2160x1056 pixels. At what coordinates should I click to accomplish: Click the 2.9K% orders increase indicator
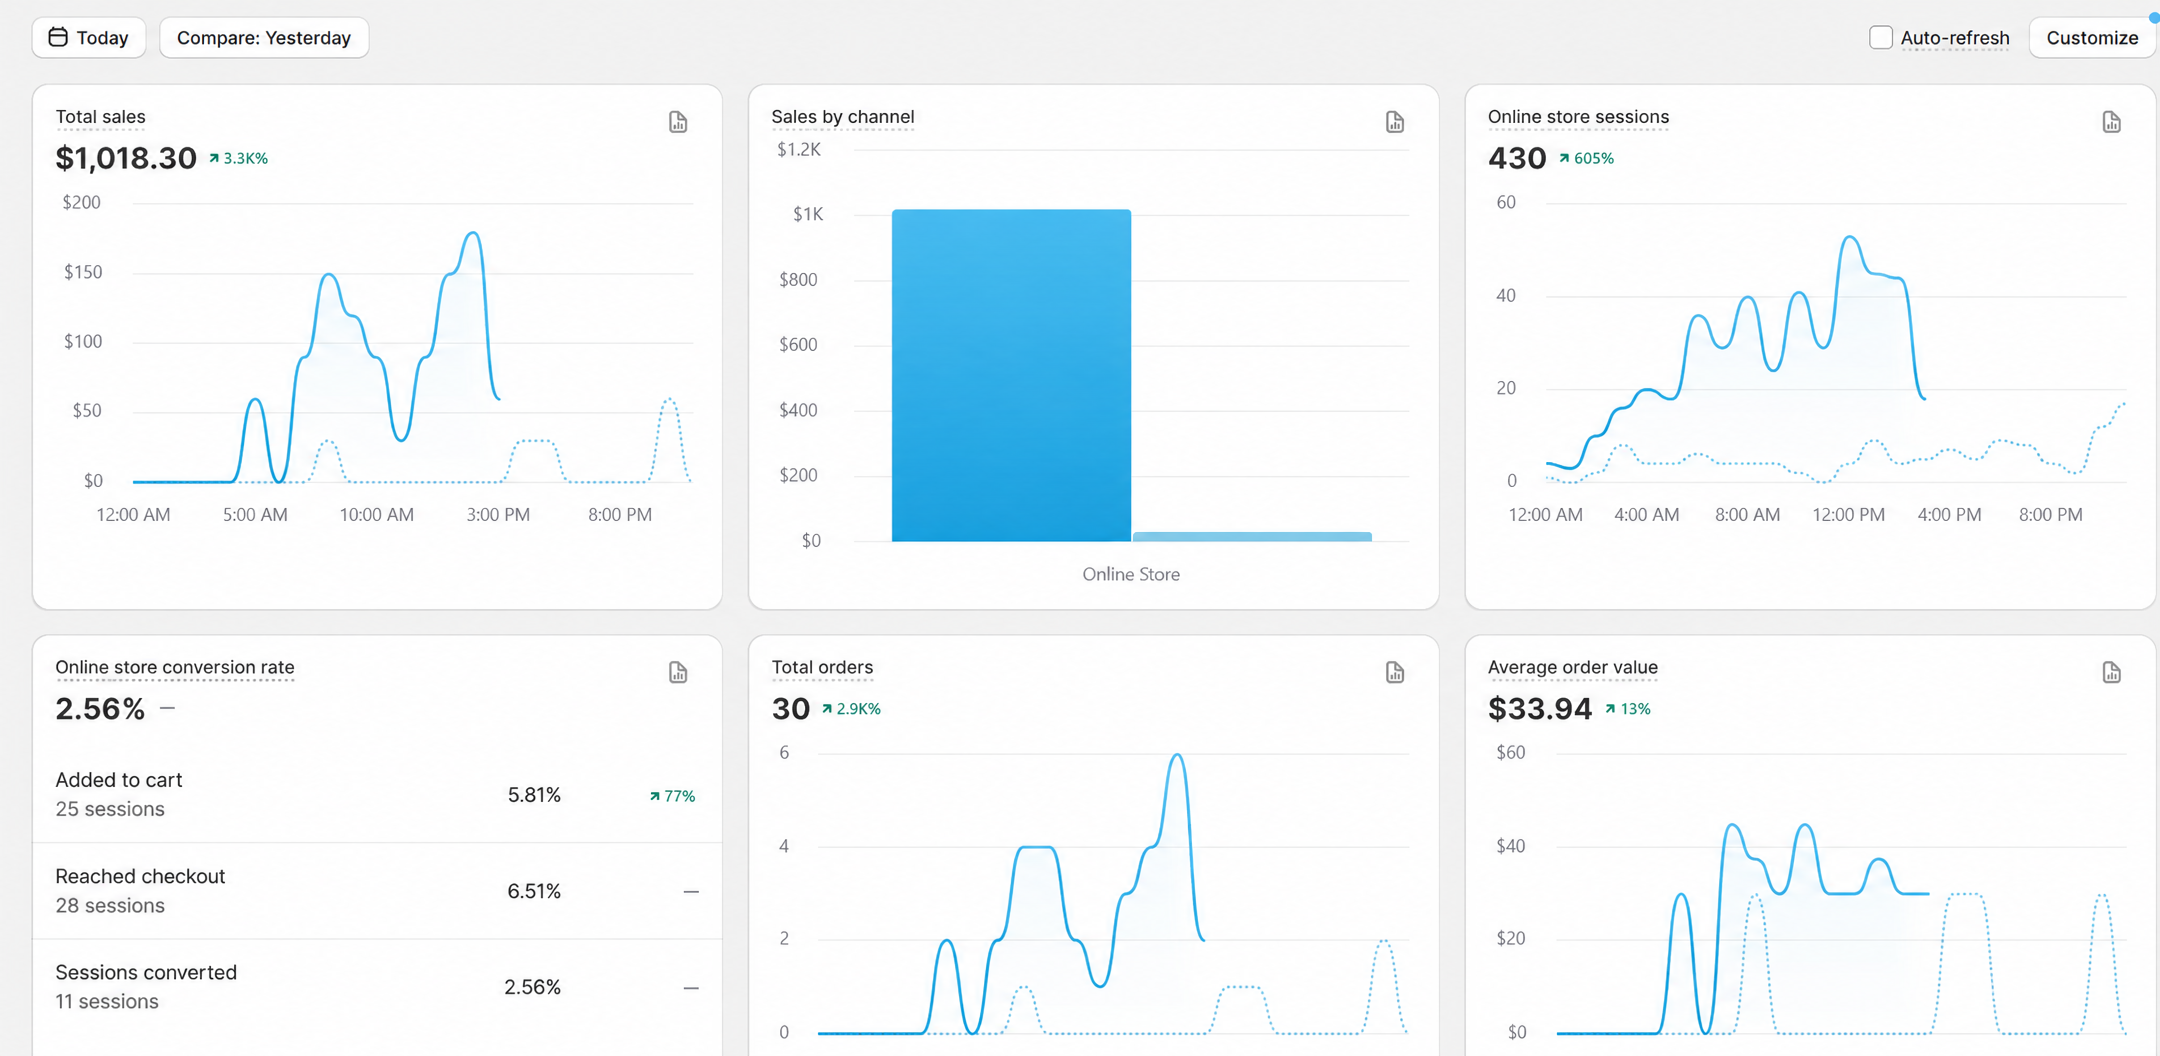pos(851,708)
